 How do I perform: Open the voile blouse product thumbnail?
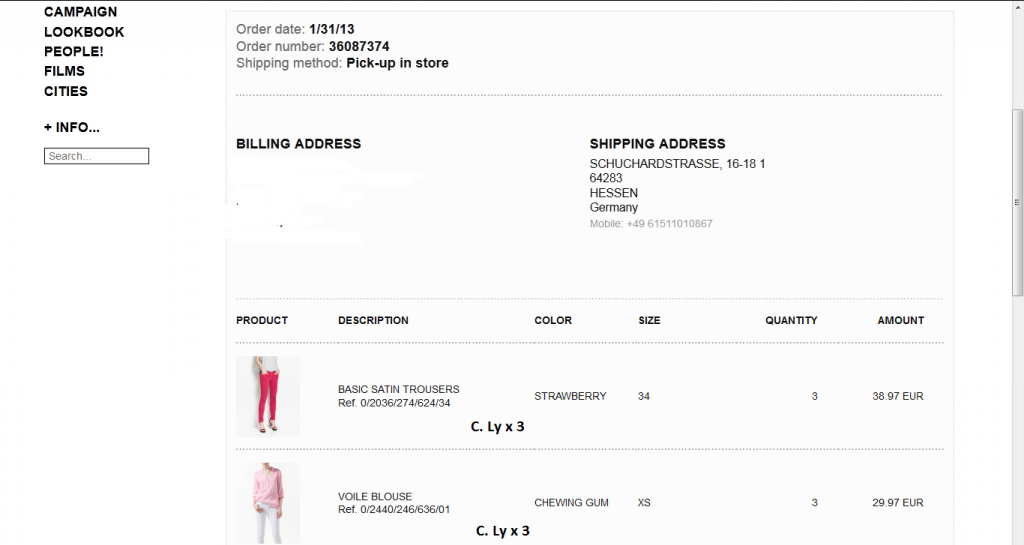click(267, 500)
